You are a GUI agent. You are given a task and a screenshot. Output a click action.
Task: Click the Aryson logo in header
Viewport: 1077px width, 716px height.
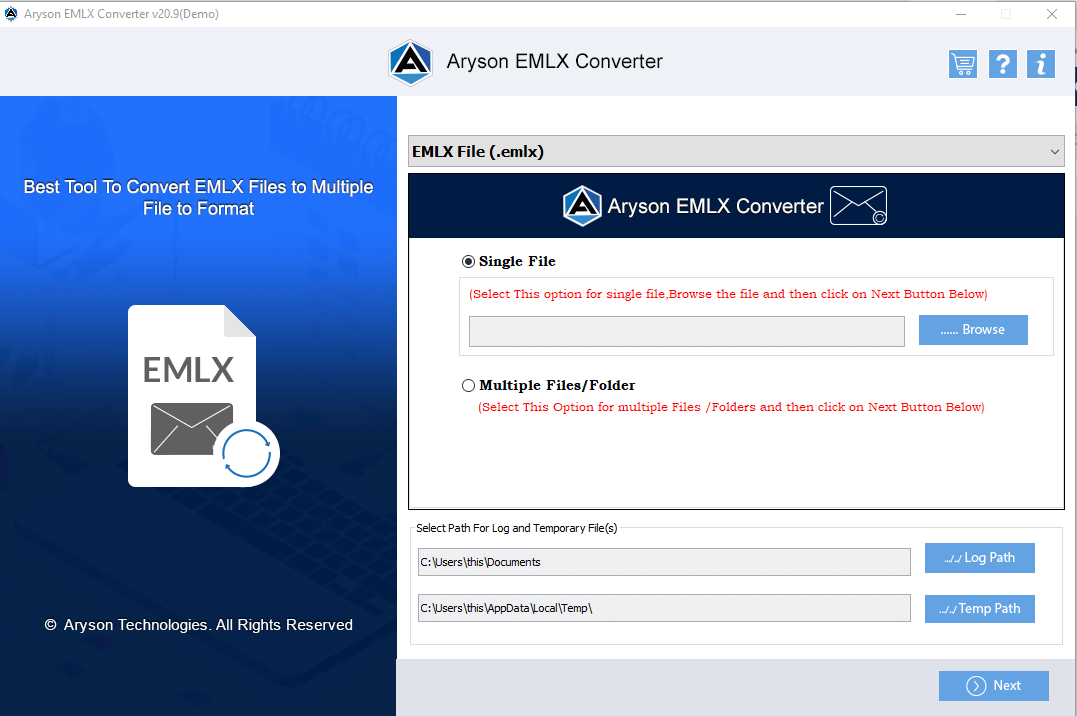410,62
